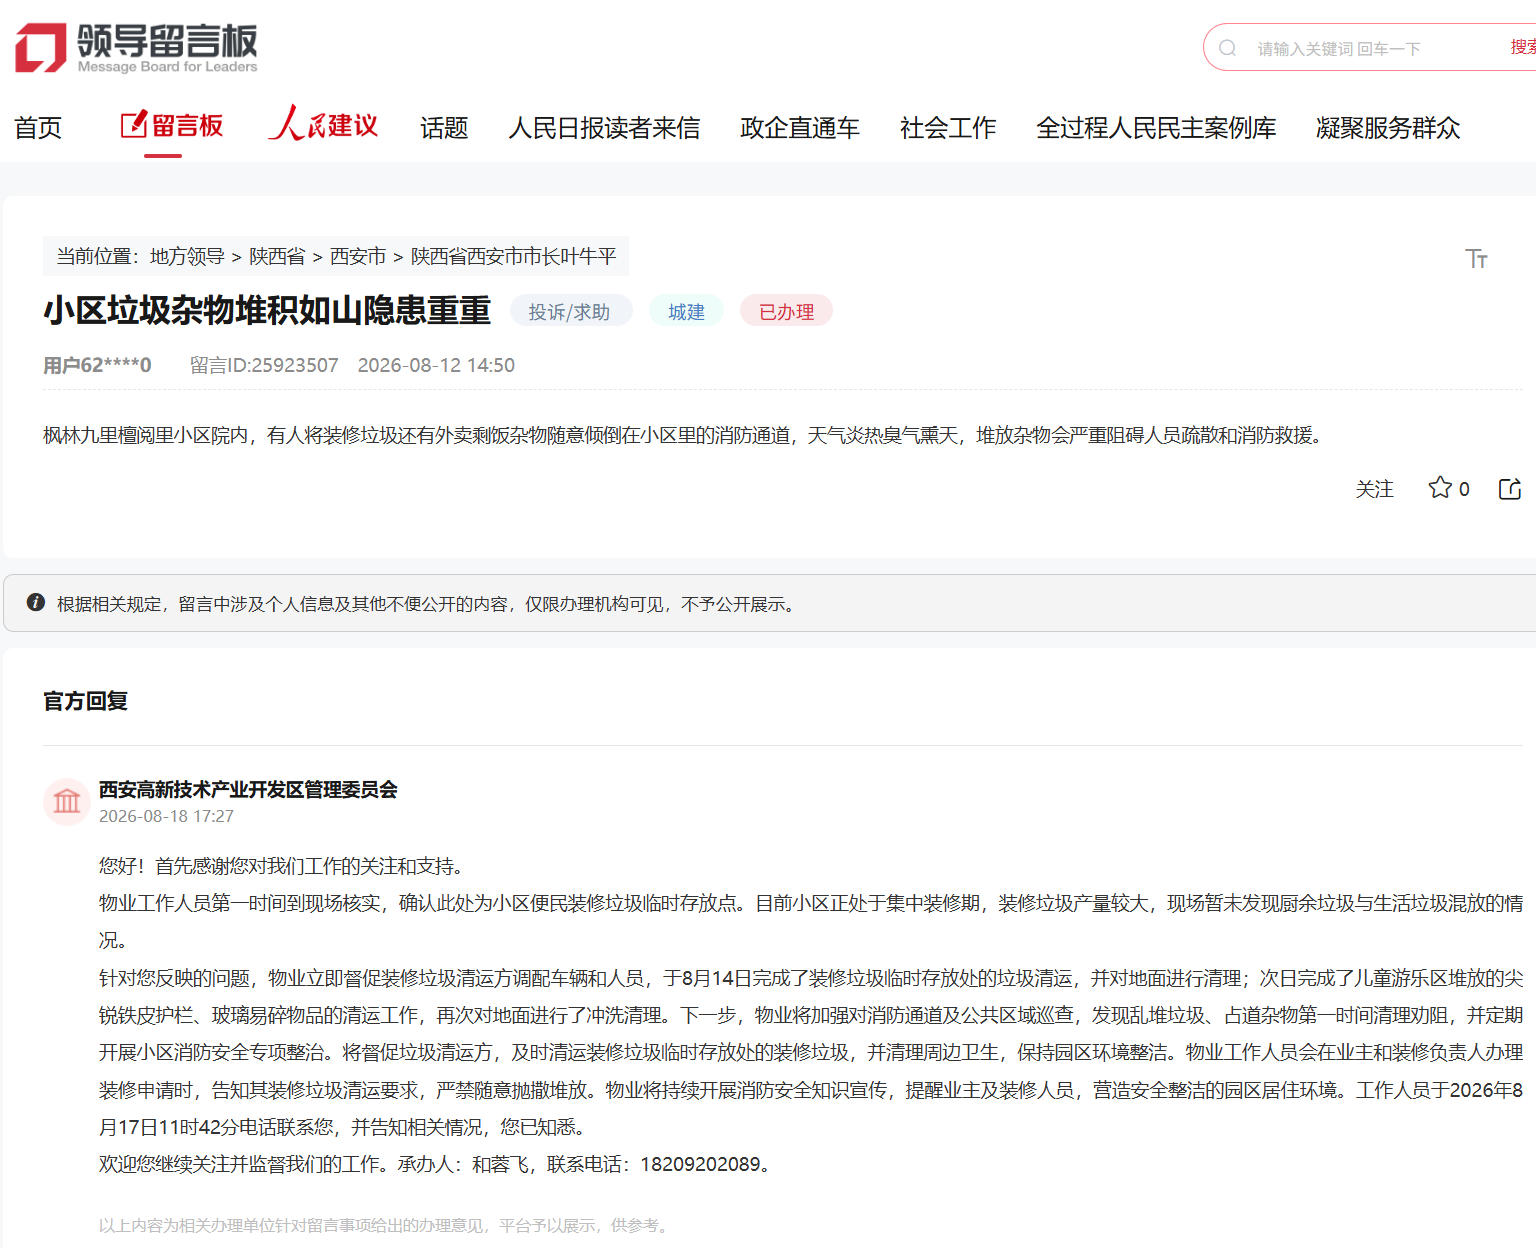The height and width of the screenshot is (1248, 1536).
Task: Open the 政企直通车 navigation item
Action: pyautogui.click(x=800, y=128)
